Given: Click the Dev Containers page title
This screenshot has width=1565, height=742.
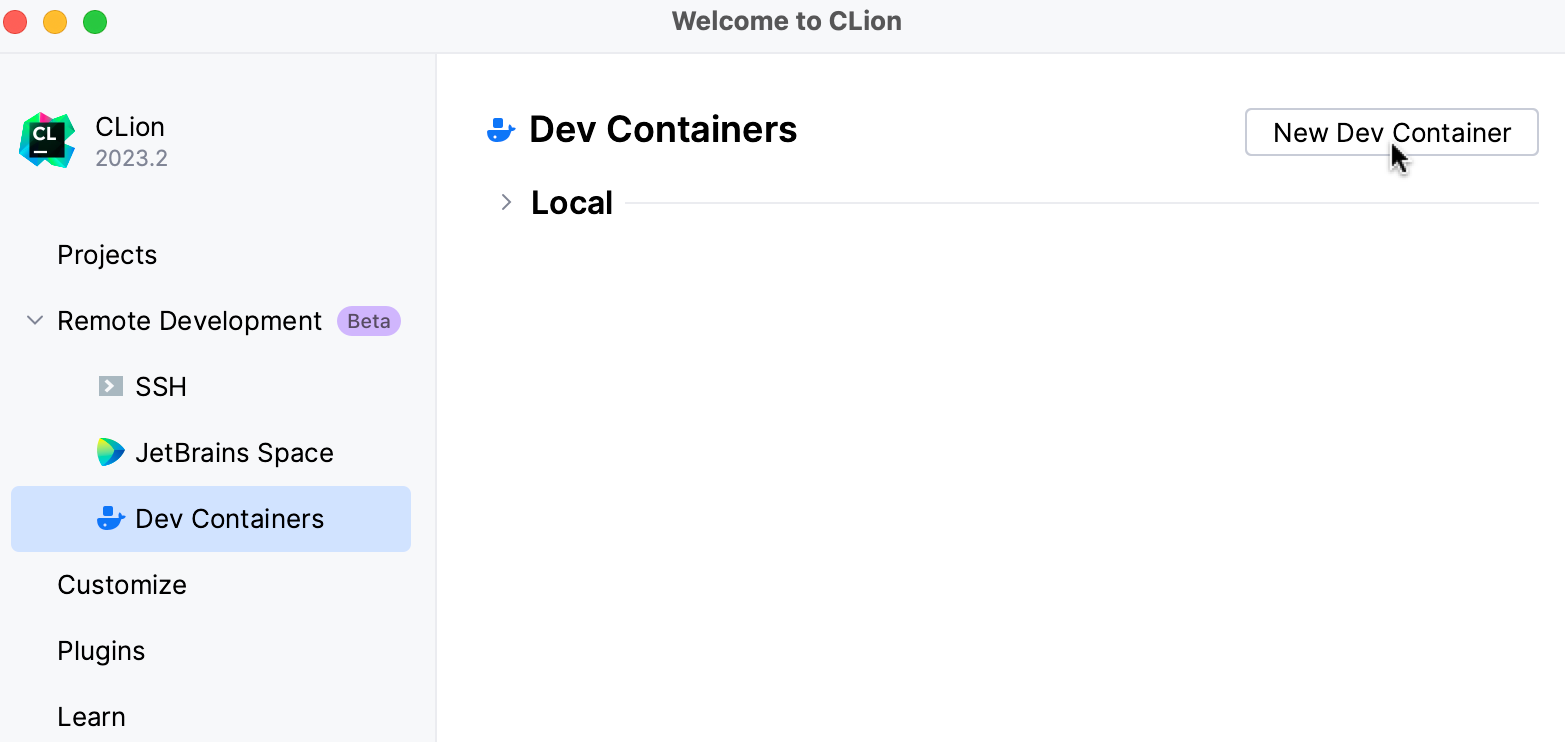Looking at the screenshot, I should pyautogui.click(x=663, y=128).
